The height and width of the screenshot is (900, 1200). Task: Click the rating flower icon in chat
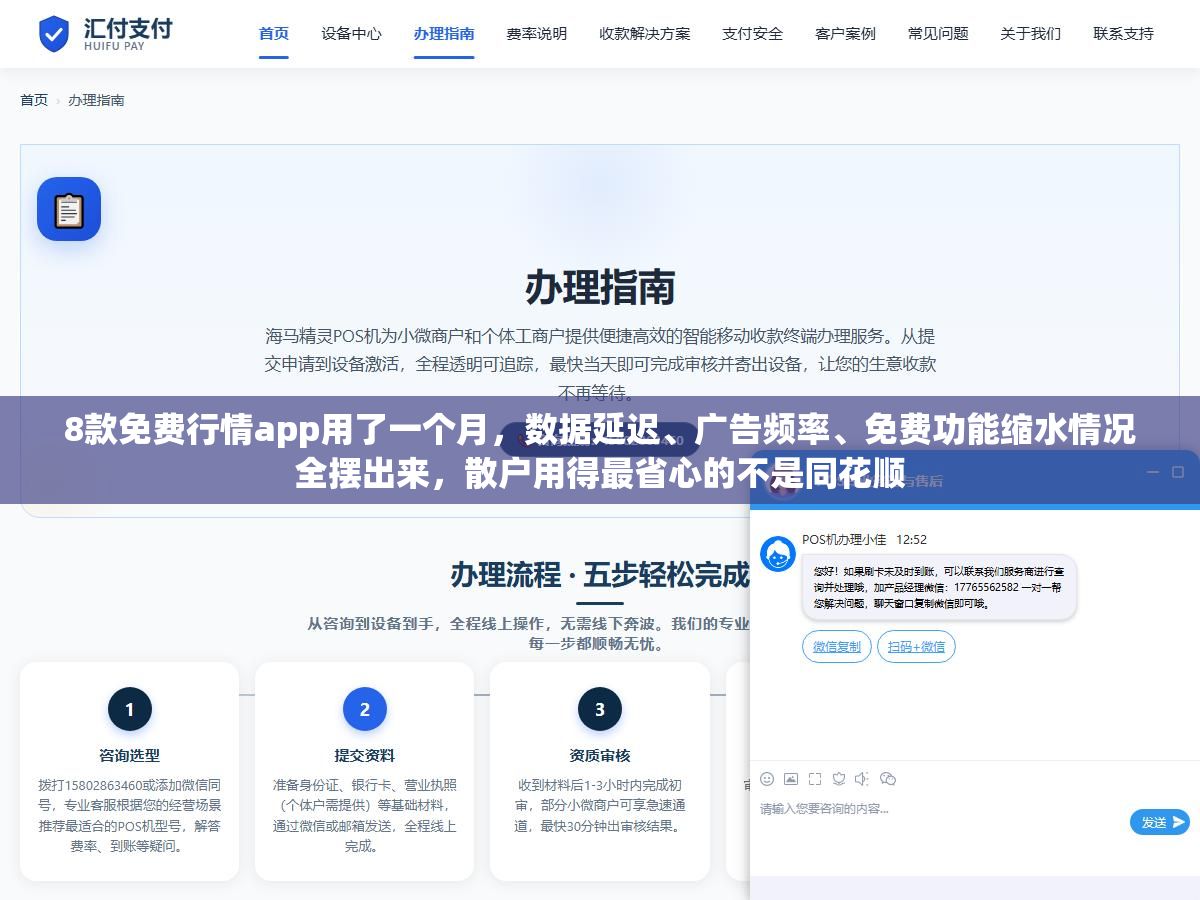click(x=839, y=779)
